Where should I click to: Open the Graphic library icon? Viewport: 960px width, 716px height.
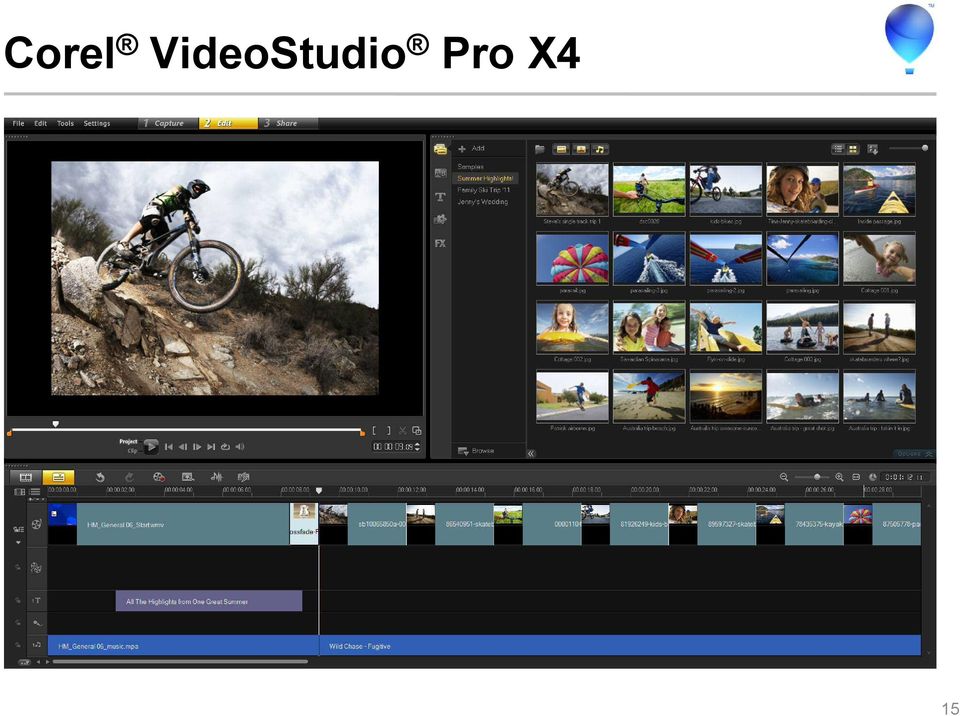click(440, 219)
